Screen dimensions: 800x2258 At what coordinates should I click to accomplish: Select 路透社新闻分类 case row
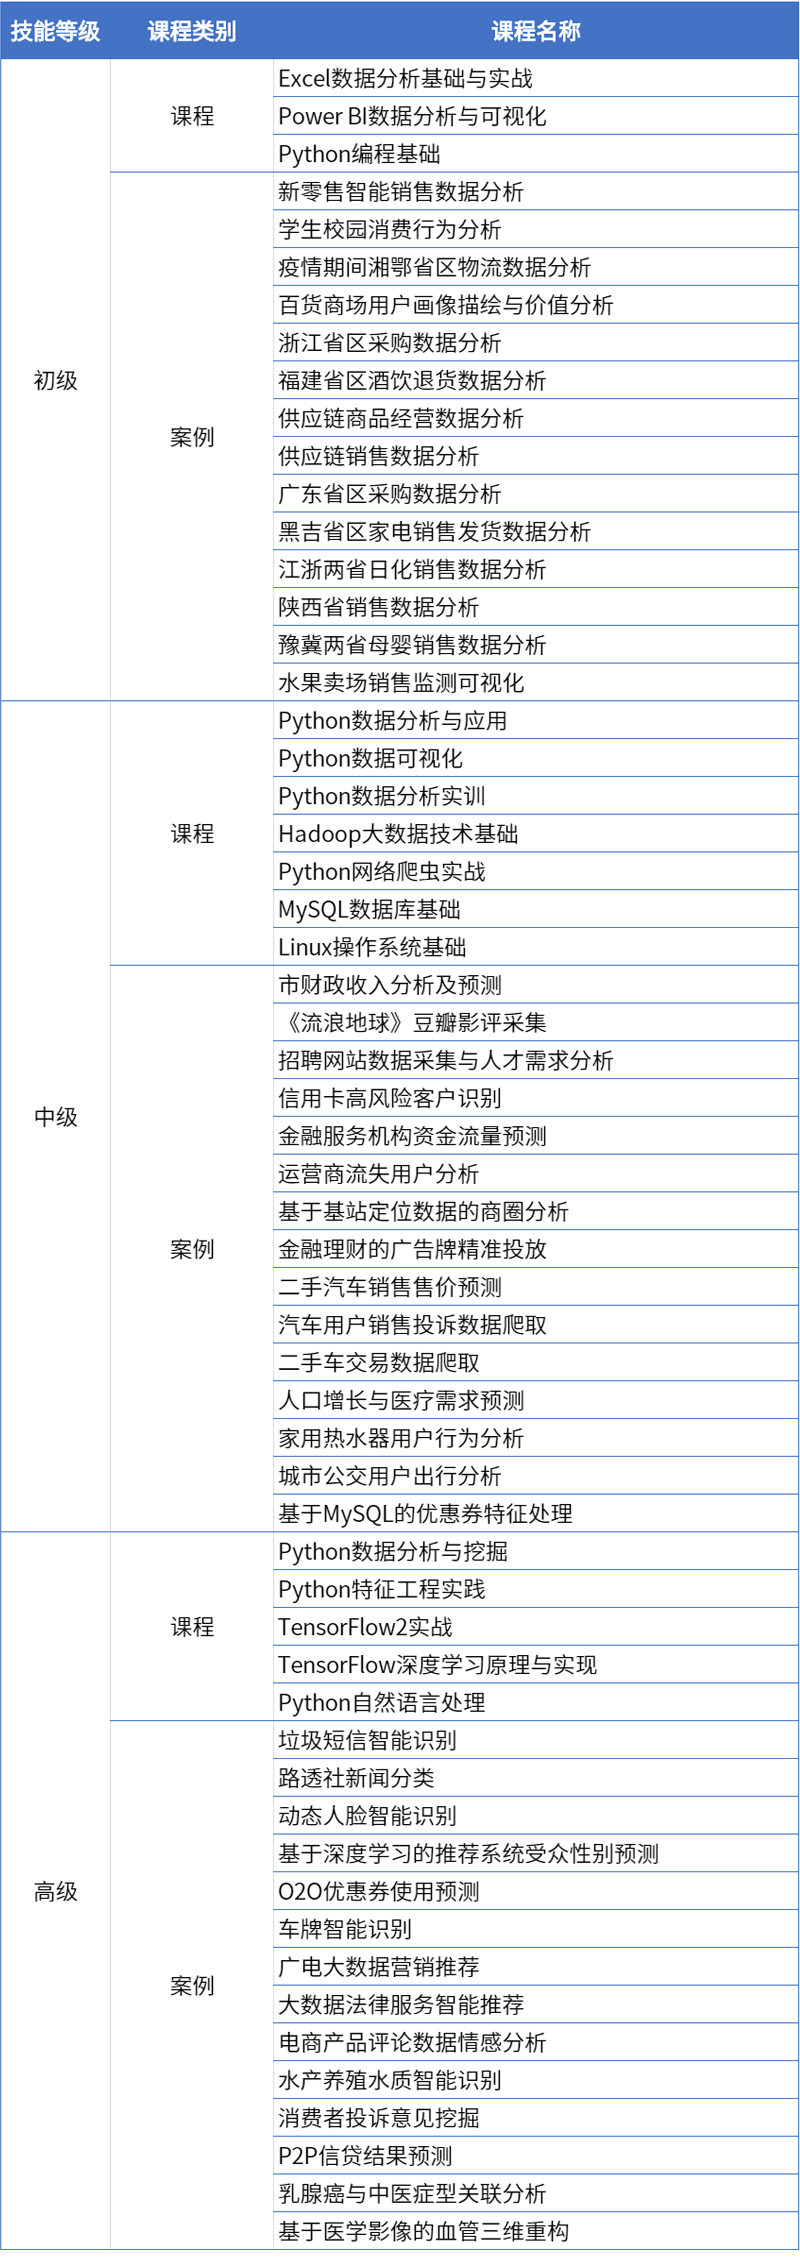click(536, 1777)
